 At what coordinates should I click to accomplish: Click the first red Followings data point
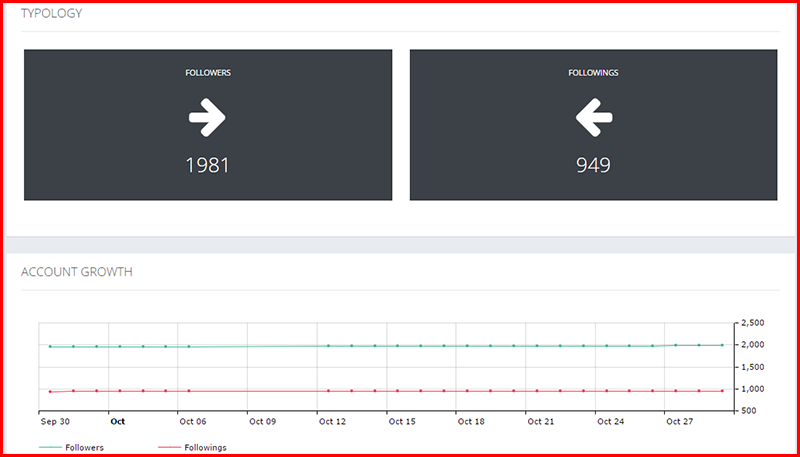50,392
